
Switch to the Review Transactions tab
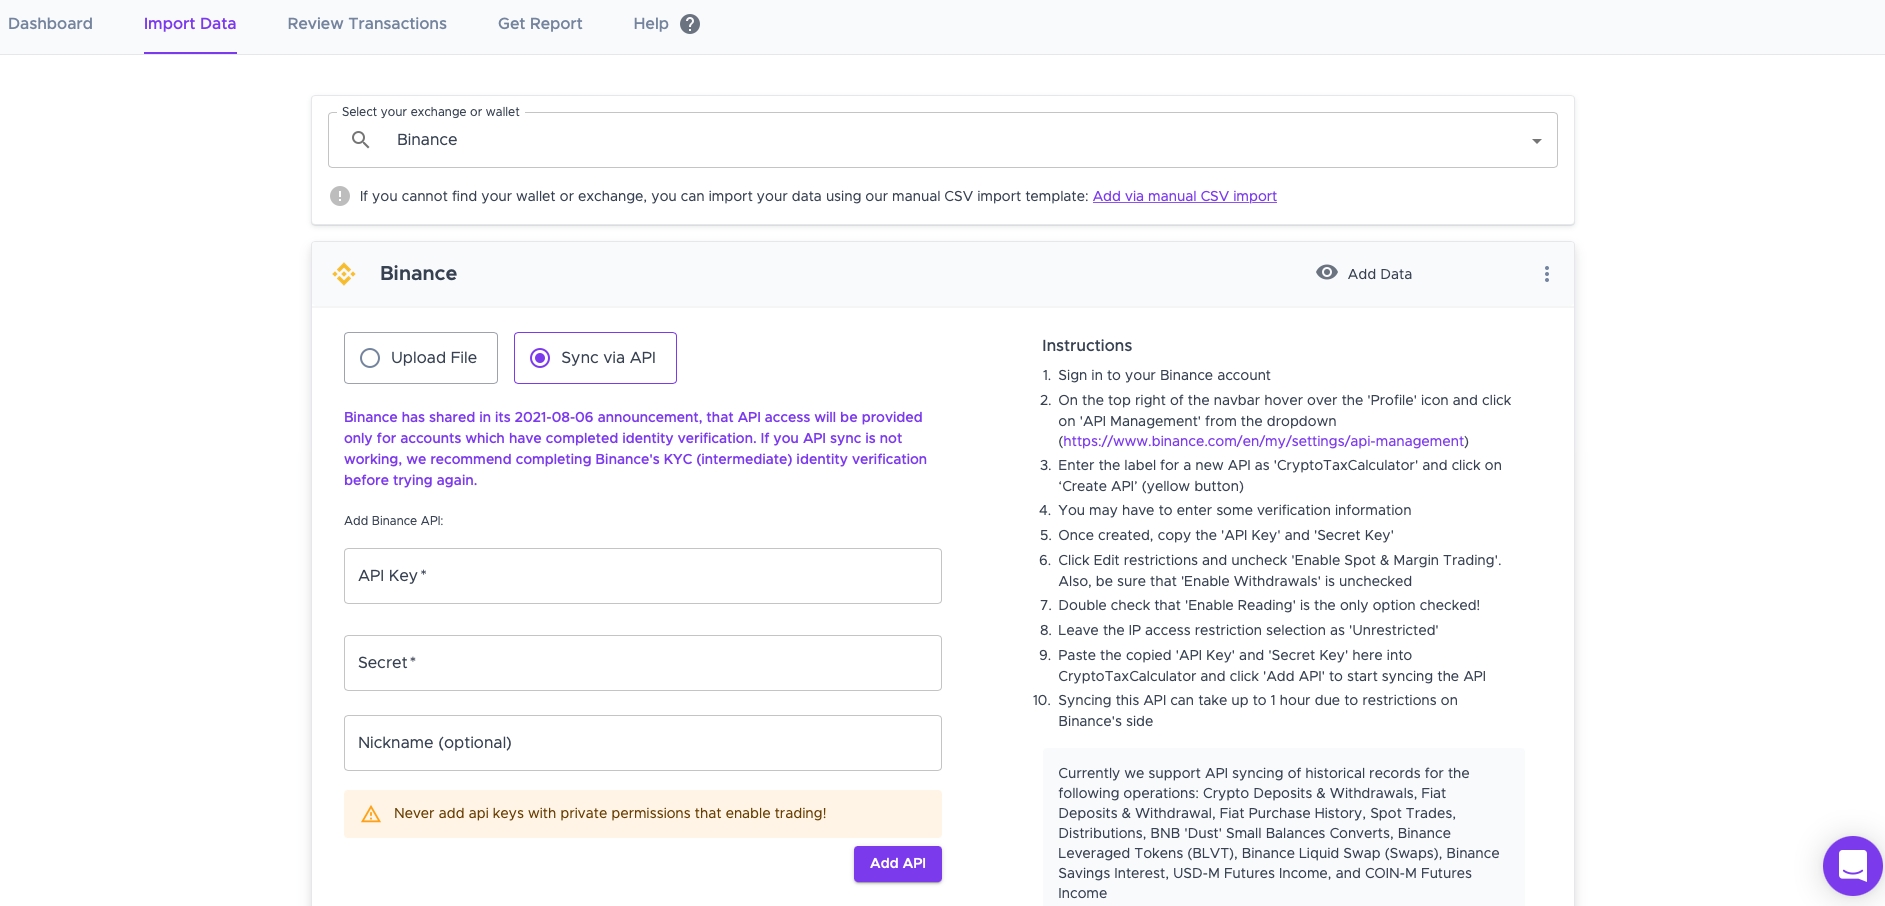367,24
